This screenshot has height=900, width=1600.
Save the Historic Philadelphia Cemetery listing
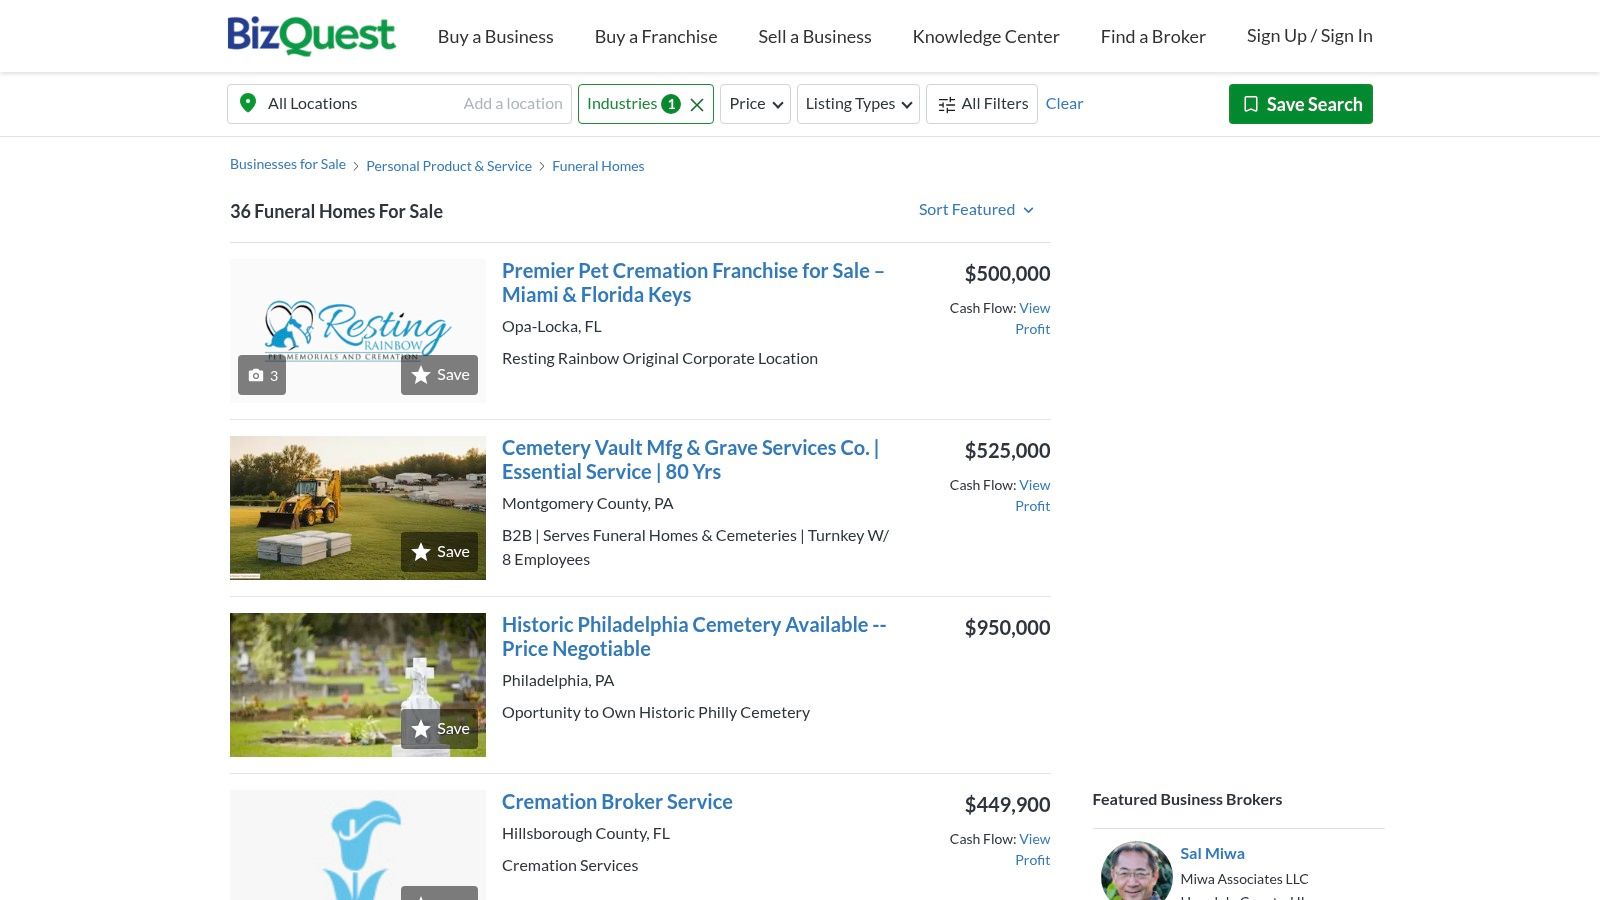pyautogui.click(x=439, y=729)
